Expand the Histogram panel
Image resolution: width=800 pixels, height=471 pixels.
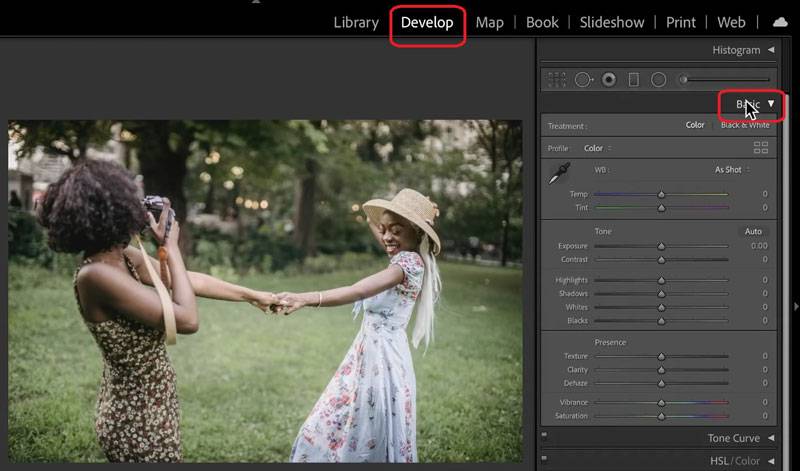(x=771, y=49)
